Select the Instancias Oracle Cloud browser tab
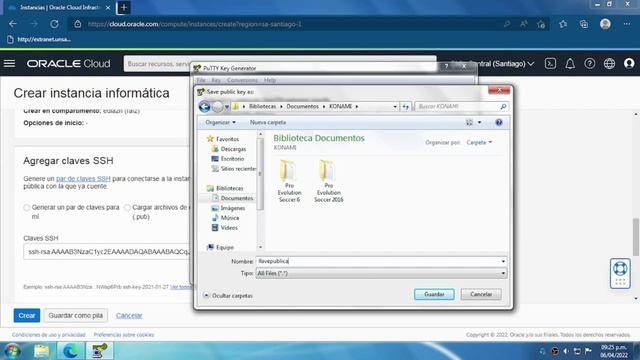This screenshot has width=640, height=360. point(60,7)
